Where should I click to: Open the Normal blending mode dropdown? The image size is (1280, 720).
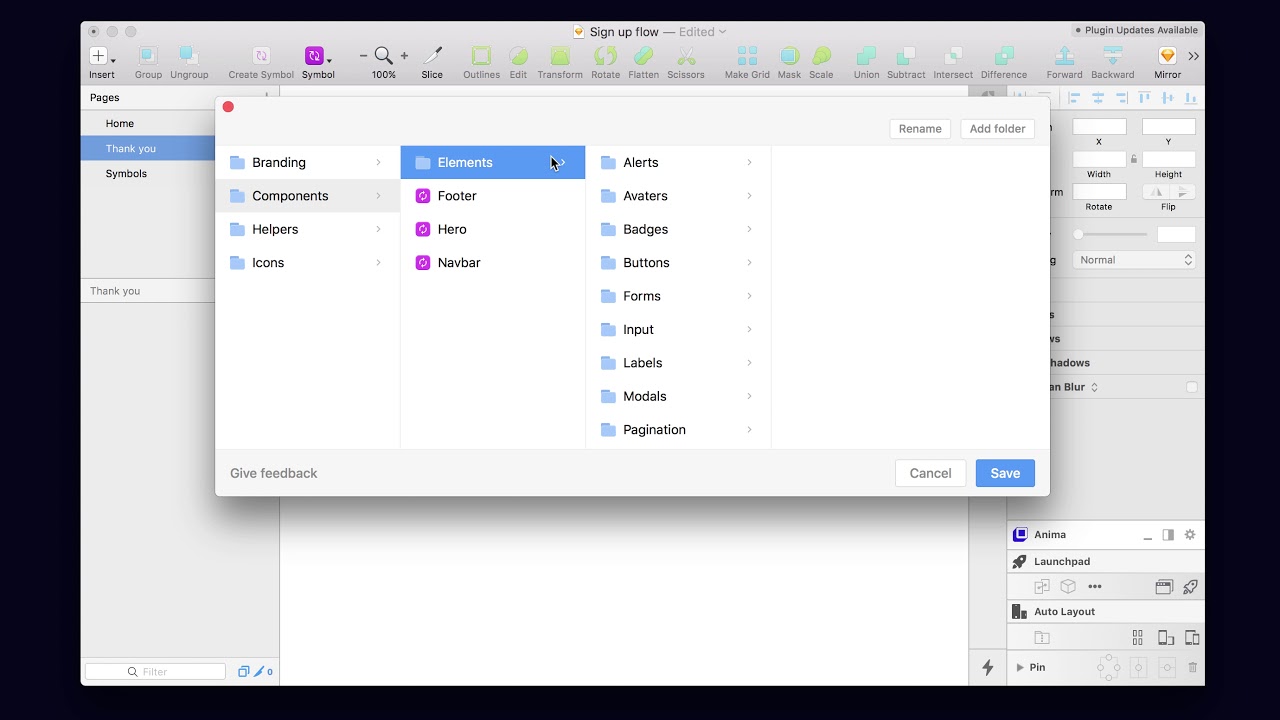1134,259
